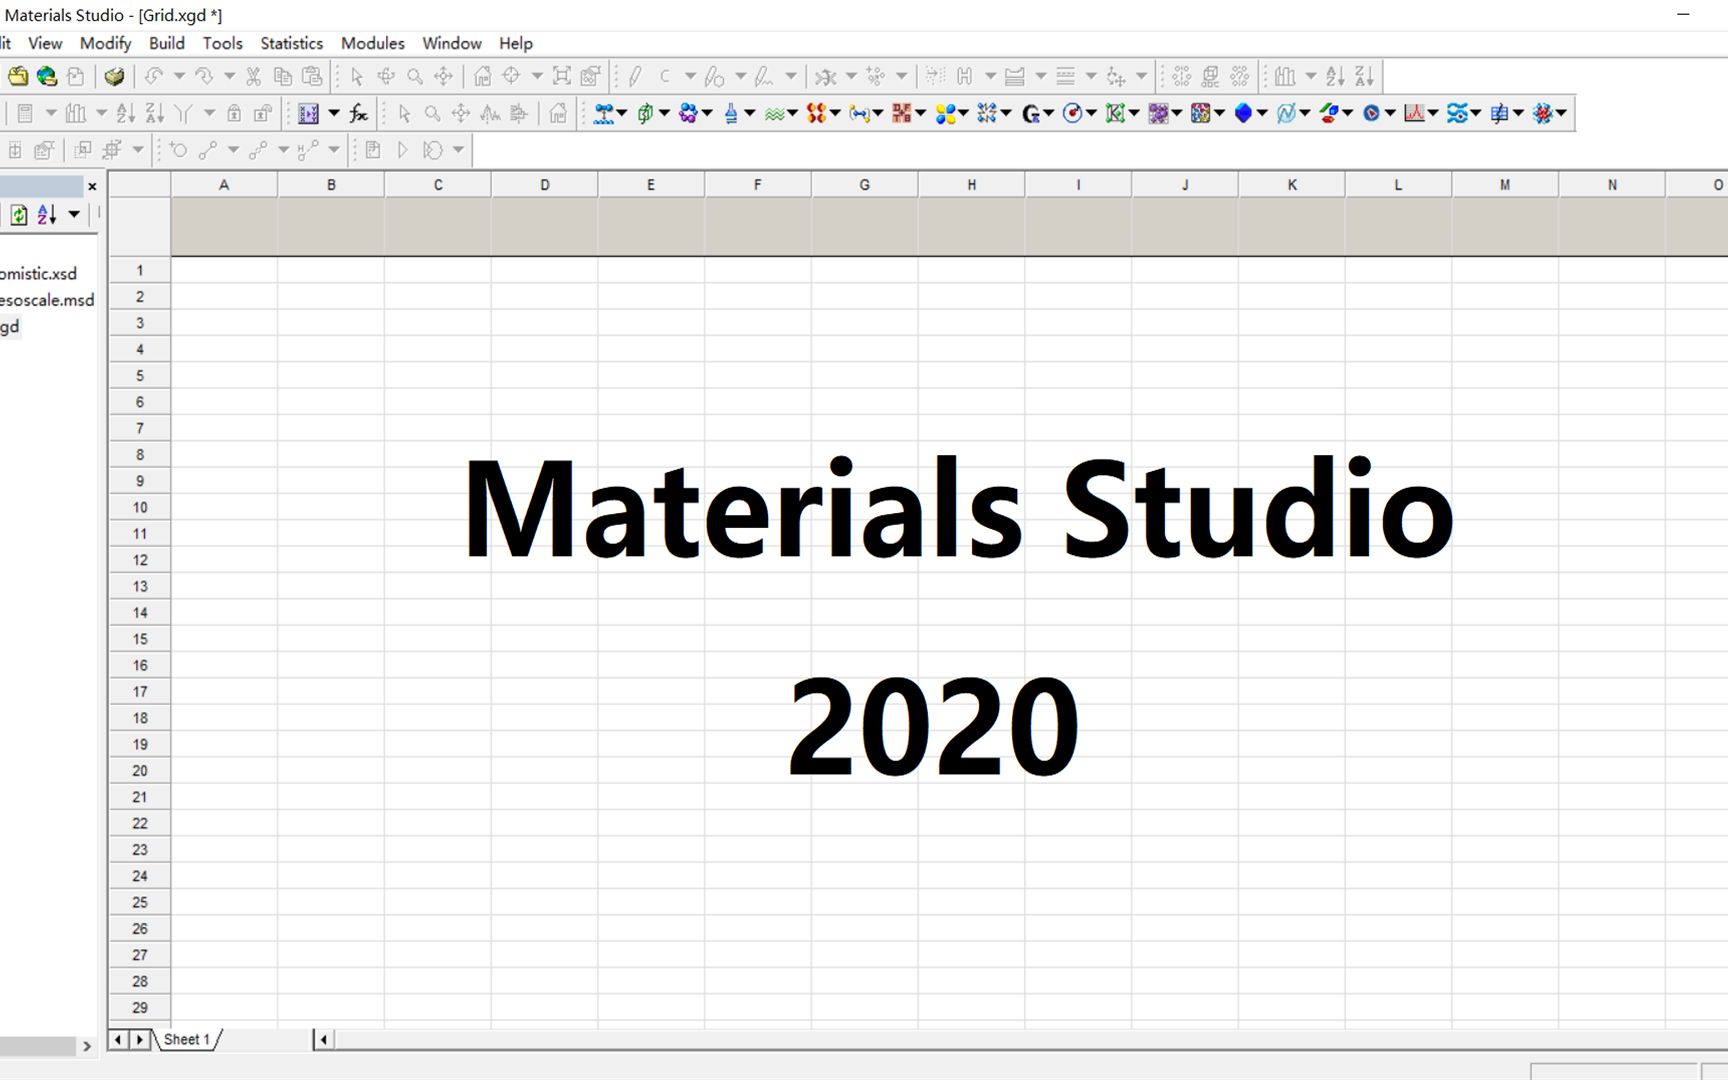Open dropdown beside the filter funnel icon

click(x=209, y=113)
